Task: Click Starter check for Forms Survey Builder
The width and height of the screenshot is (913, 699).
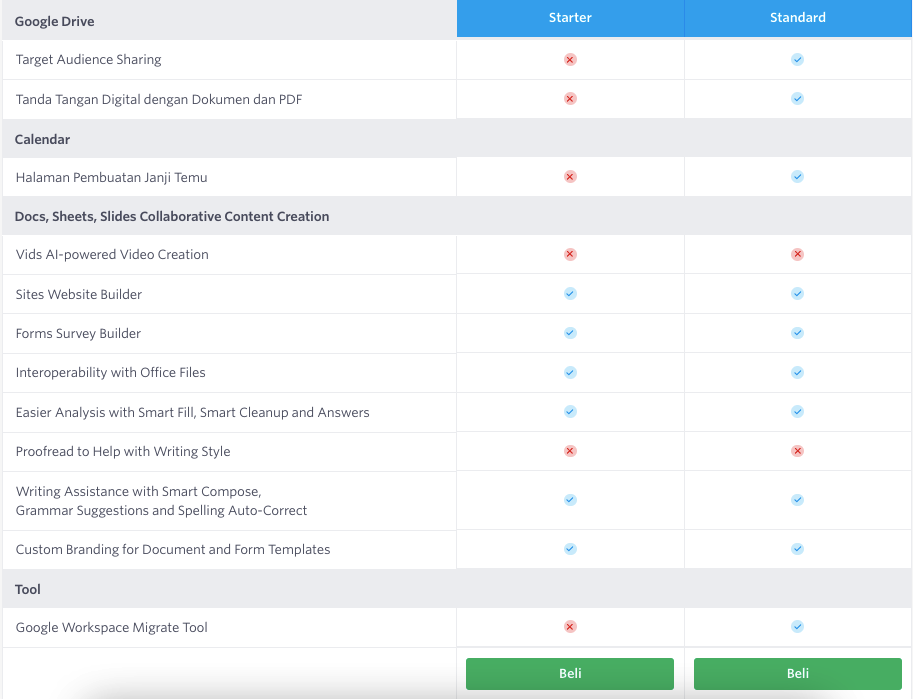Action: click(x=570, y=333)
